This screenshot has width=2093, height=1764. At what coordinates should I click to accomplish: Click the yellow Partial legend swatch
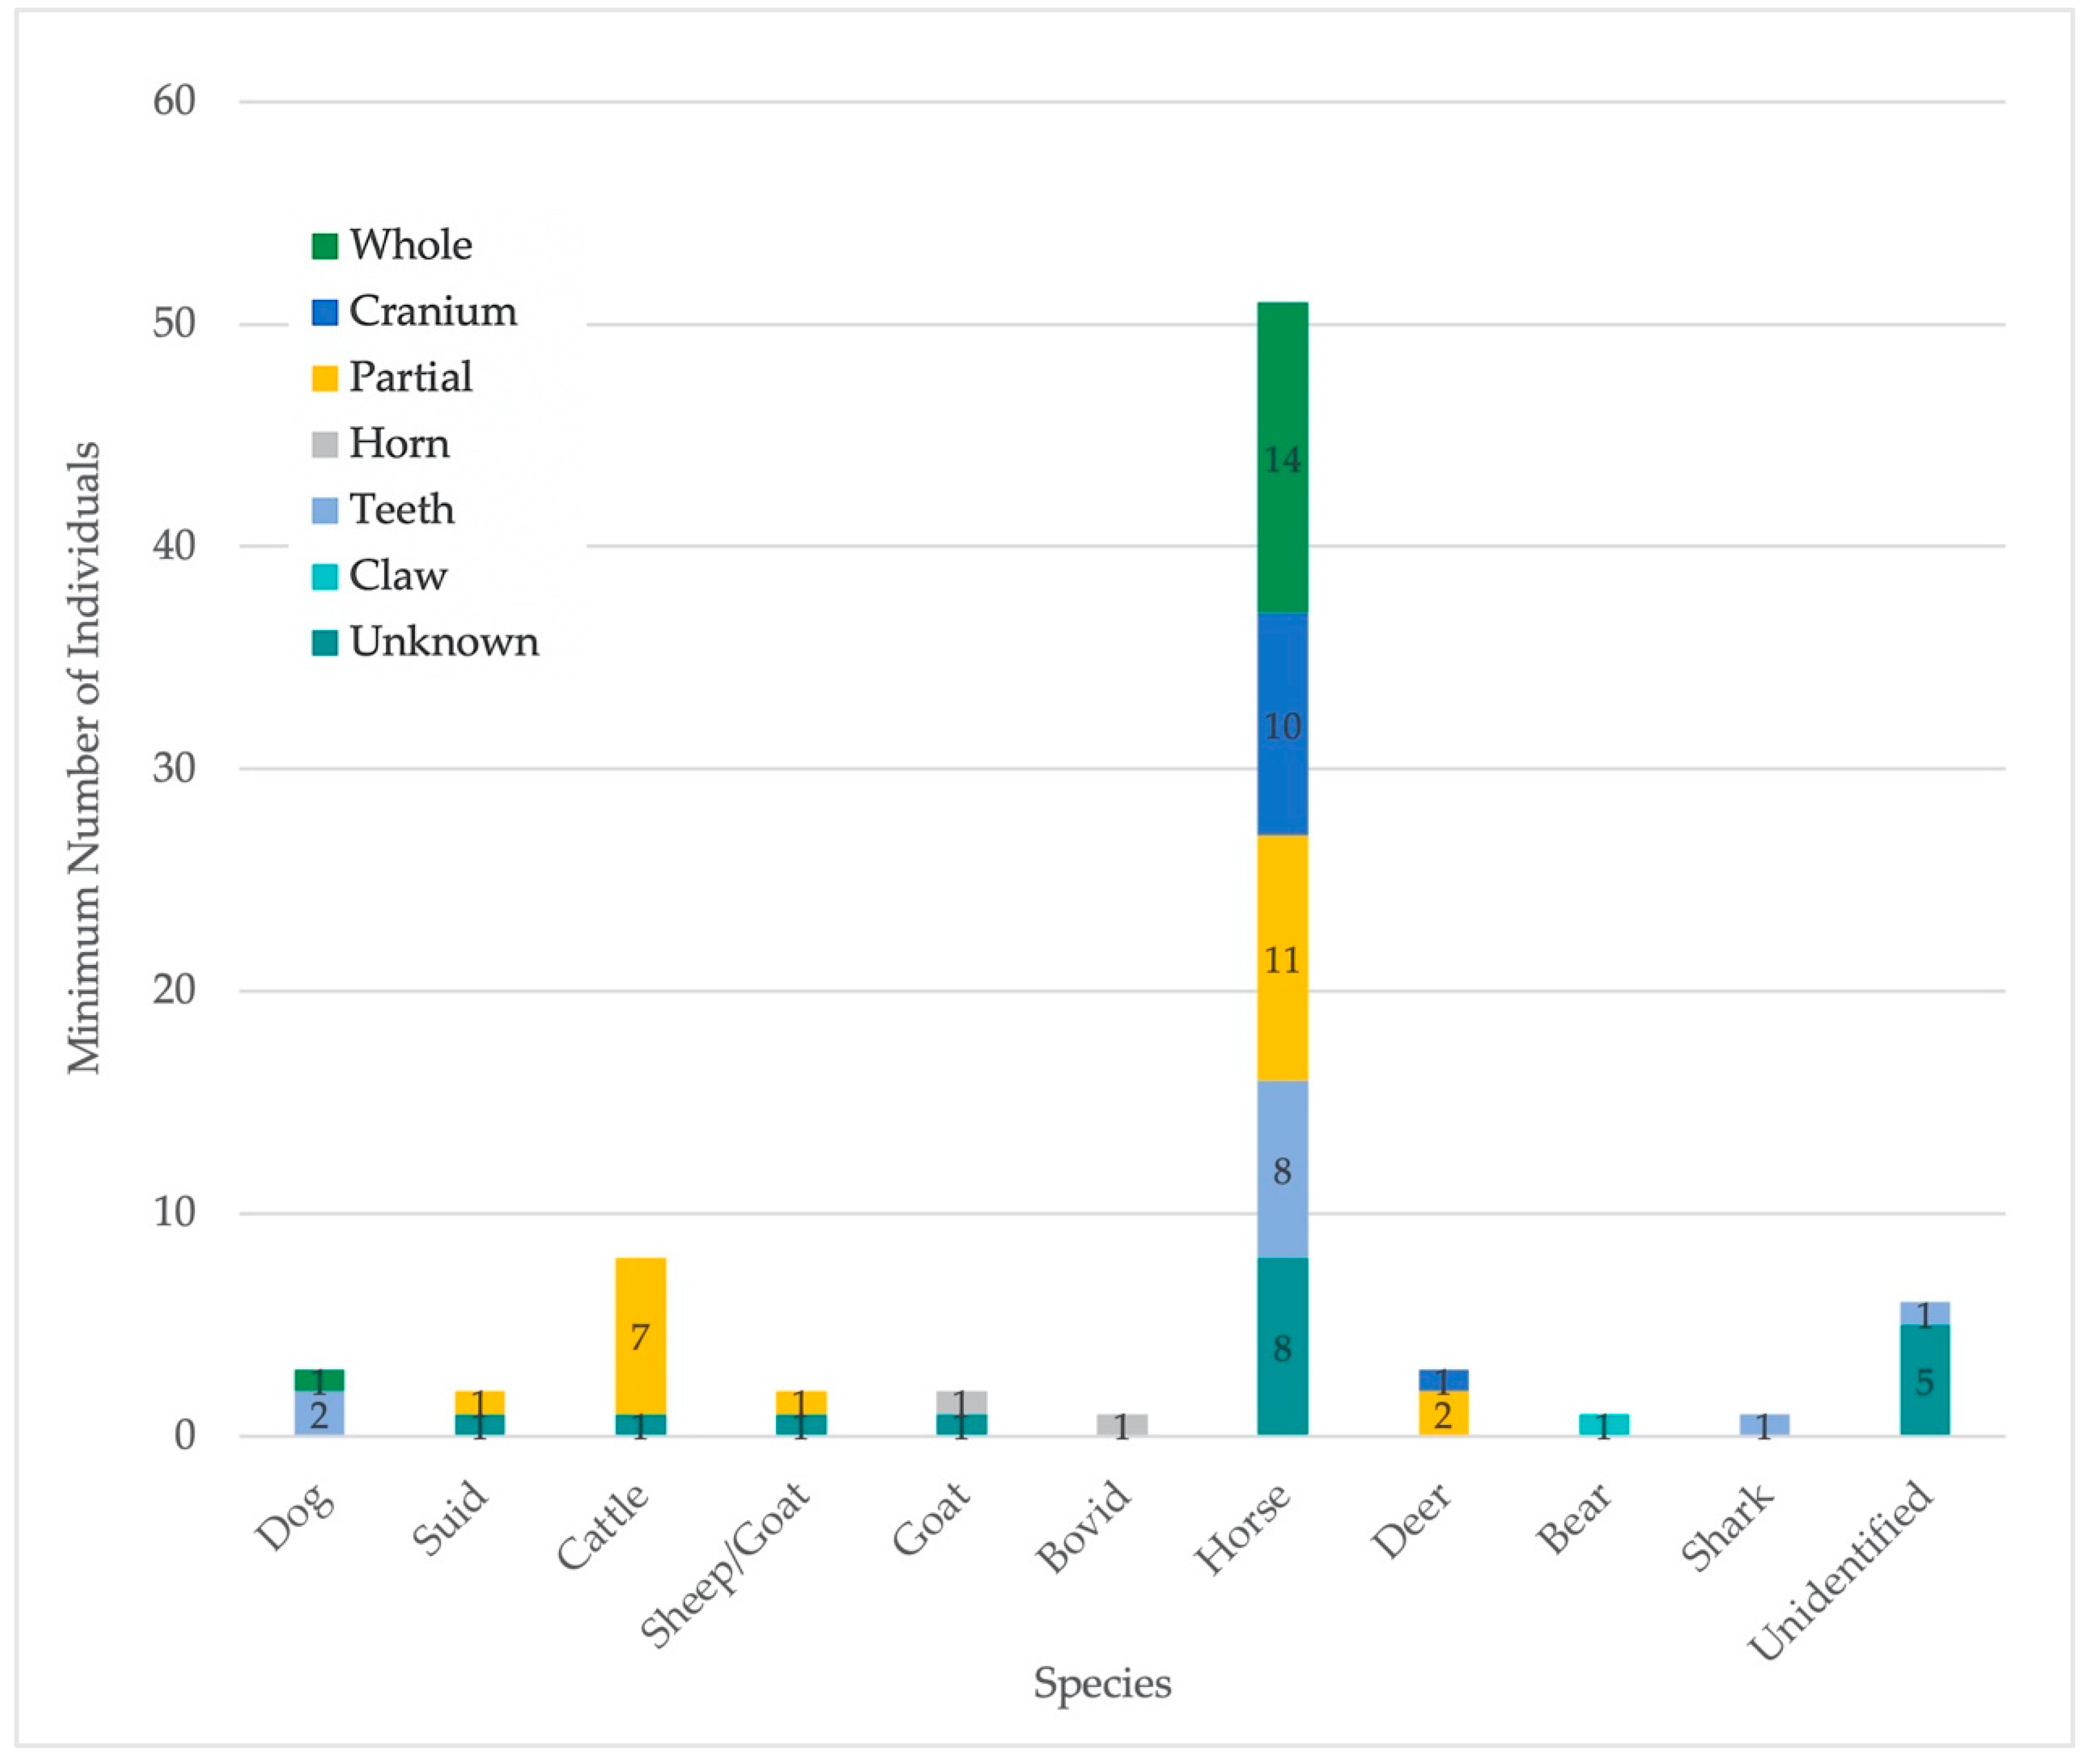[x=325, y=378]
